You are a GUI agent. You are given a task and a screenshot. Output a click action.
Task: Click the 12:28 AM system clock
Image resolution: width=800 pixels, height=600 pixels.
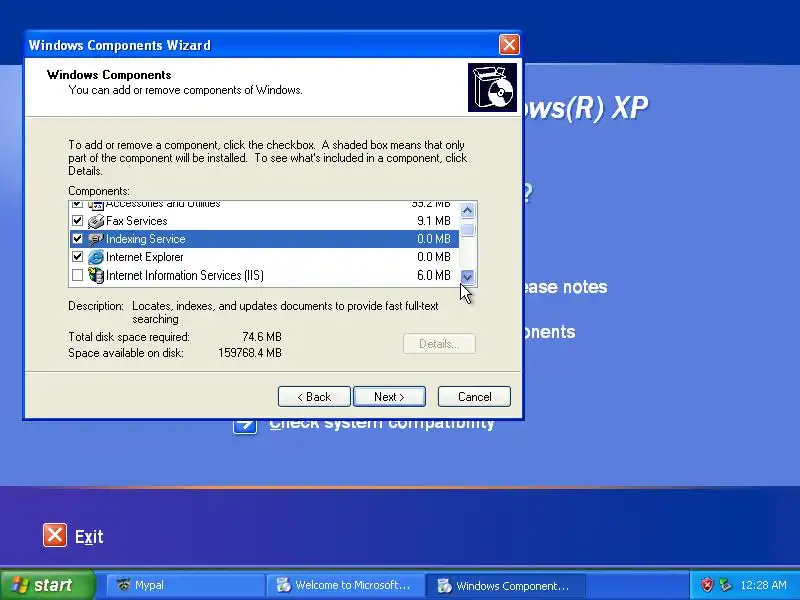click(763, 585)
